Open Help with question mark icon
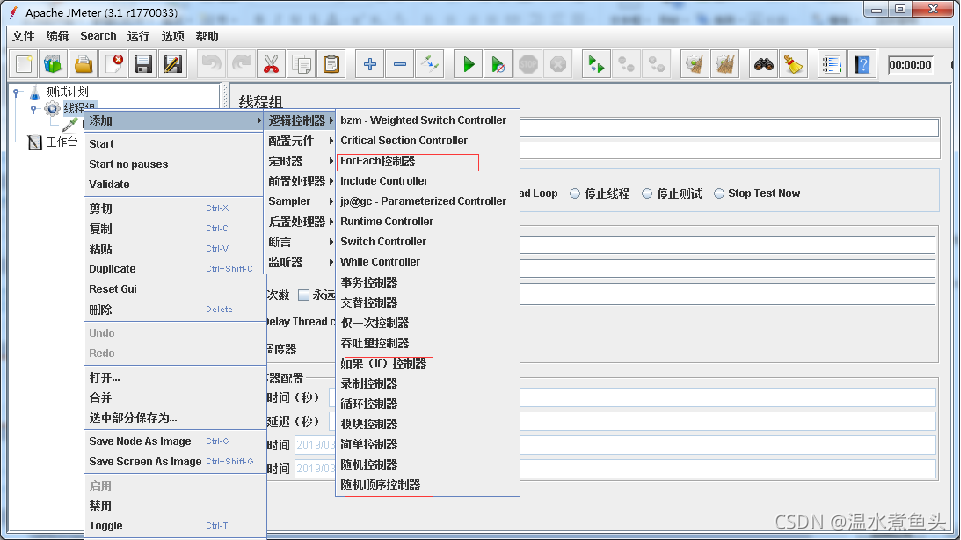This screenshot has height=540, width=961. pyautogui.click(x=862, y=64)
